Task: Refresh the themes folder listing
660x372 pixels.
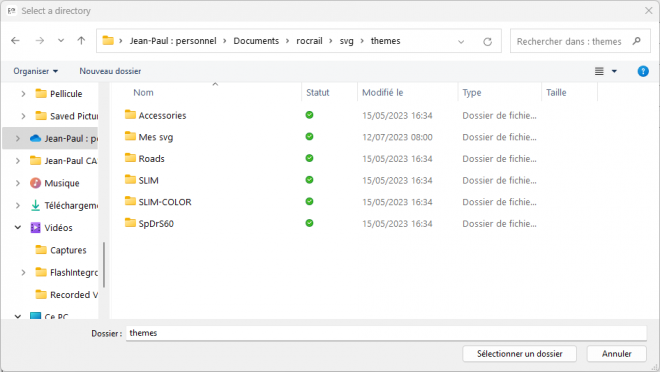Action: 487,41
